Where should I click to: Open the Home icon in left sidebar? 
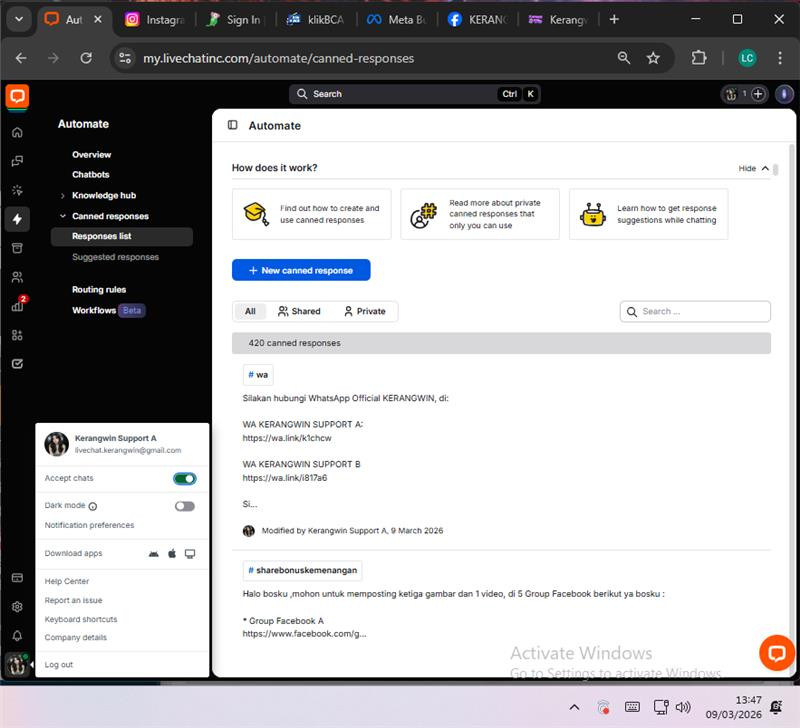pyautogui.click(x=17, y=133)
